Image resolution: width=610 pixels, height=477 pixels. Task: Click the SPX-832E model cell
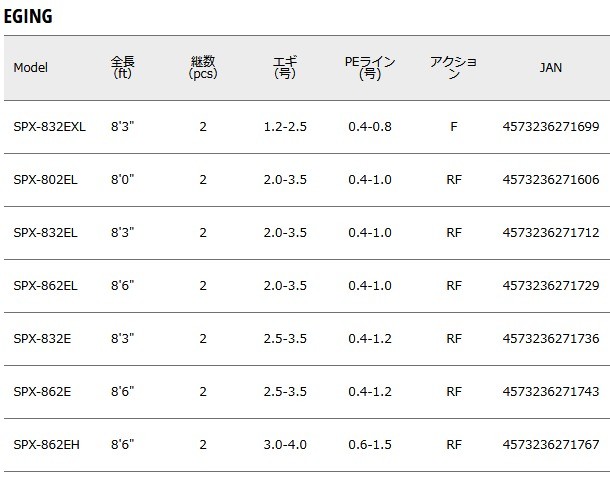tap(42, 338)
